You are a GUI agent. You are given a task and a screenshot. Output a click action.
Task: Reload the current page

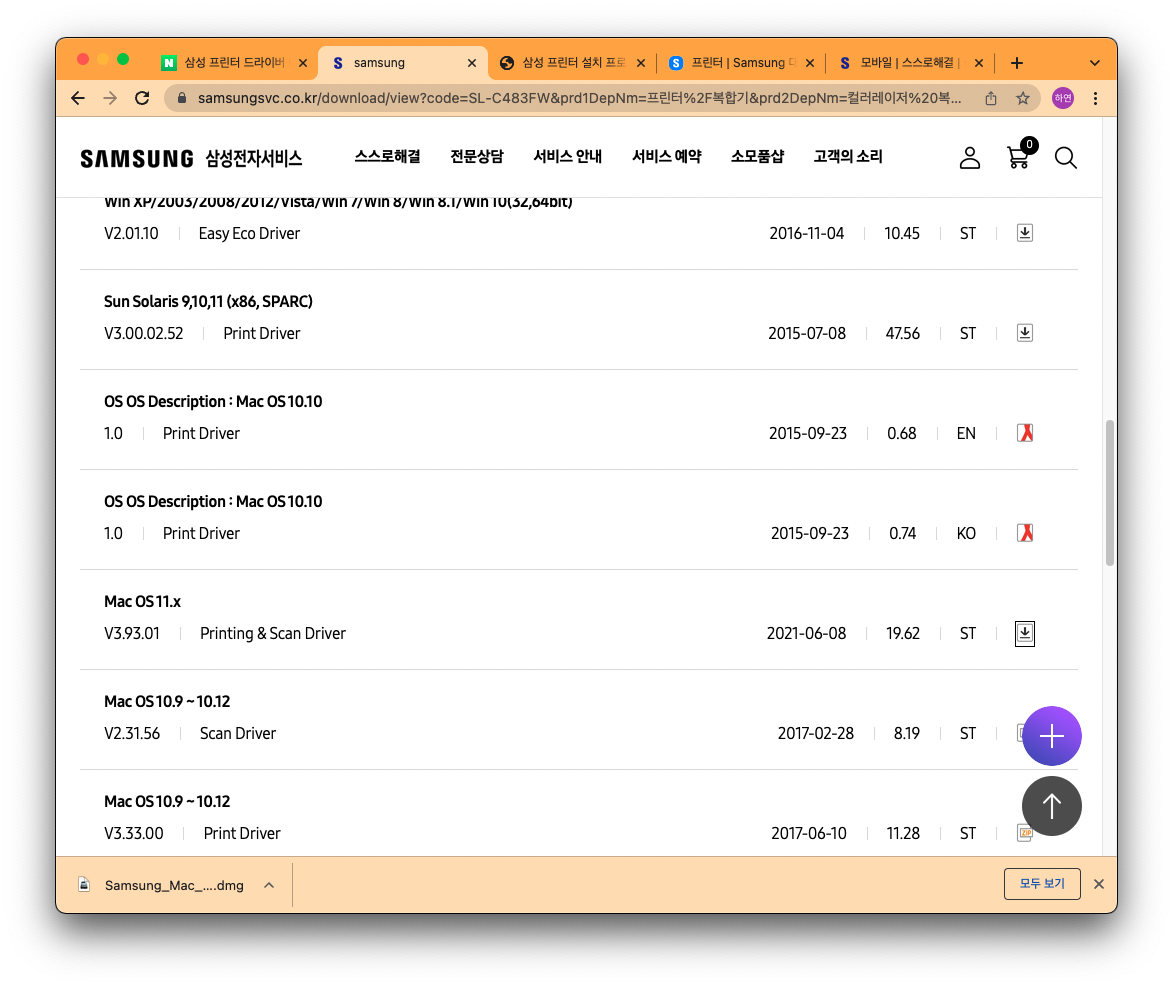(142, 98)
